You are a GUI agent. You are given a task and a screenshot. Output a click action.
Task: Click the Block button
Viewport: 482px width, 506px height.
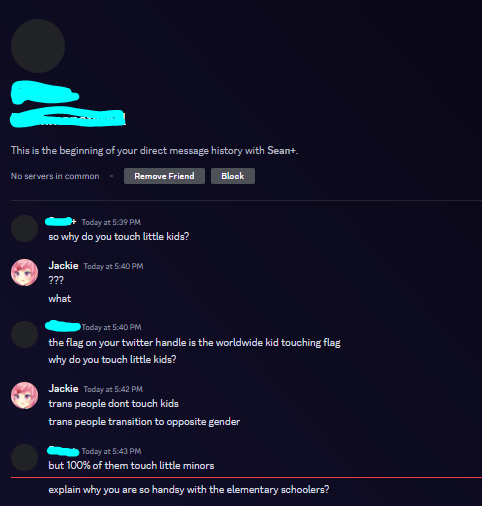233,176
